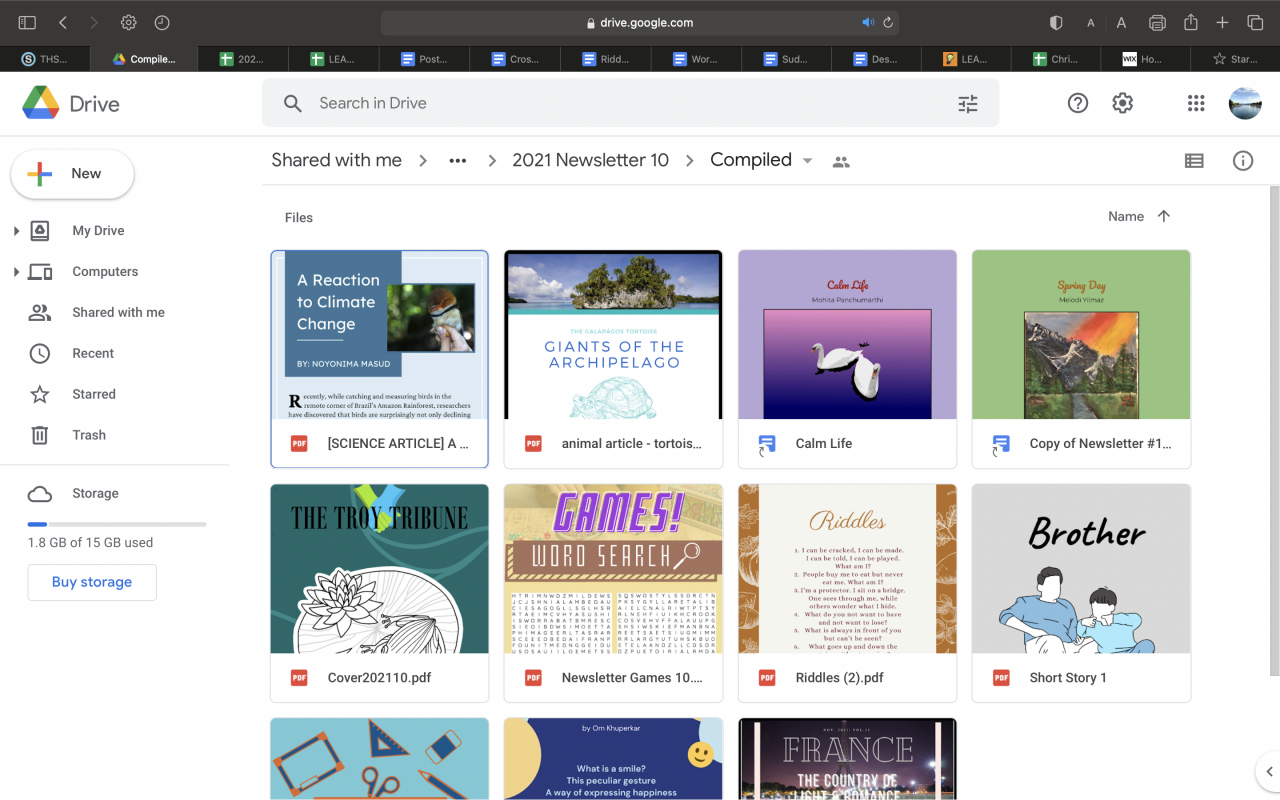Expand the Computers tree
The width and height of the screenshot is (1280, 800).
pos(16,272)
